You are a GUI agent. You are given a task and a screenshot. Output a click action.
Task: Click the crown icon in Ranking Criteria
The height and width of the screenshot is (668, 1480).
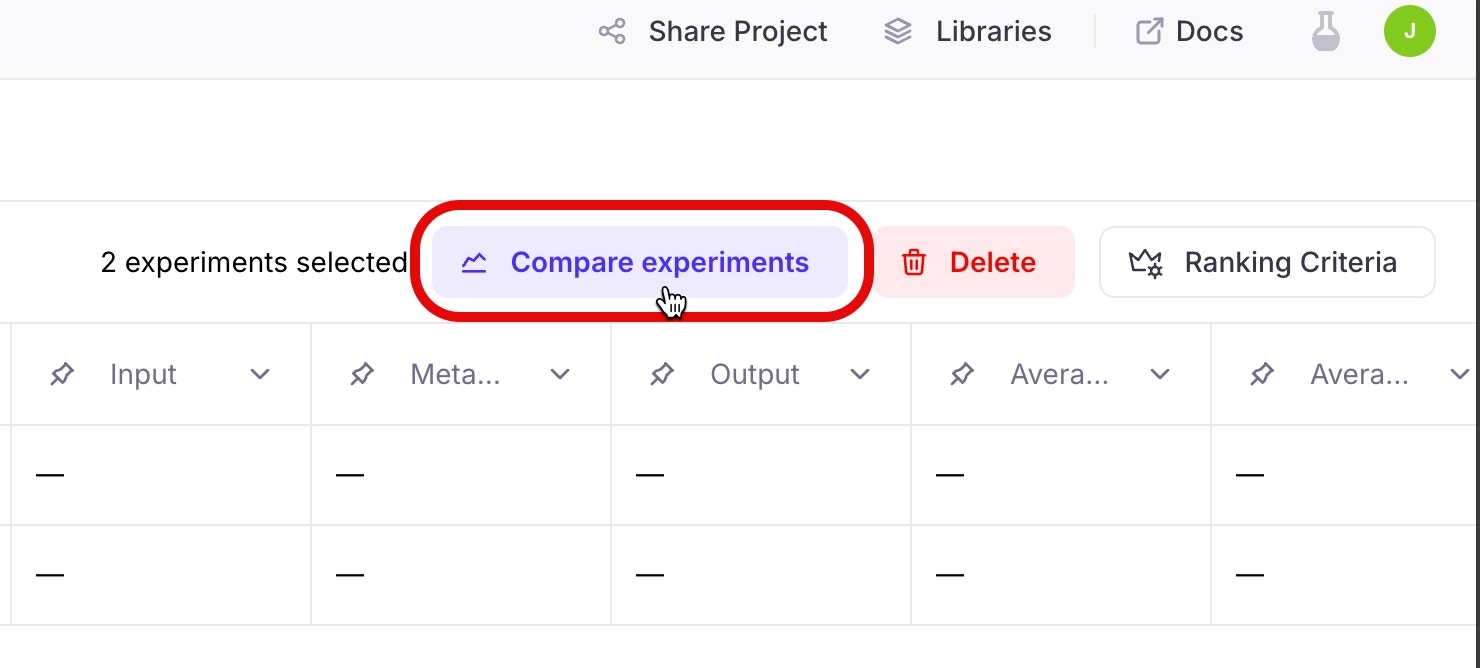point(1146,262)
